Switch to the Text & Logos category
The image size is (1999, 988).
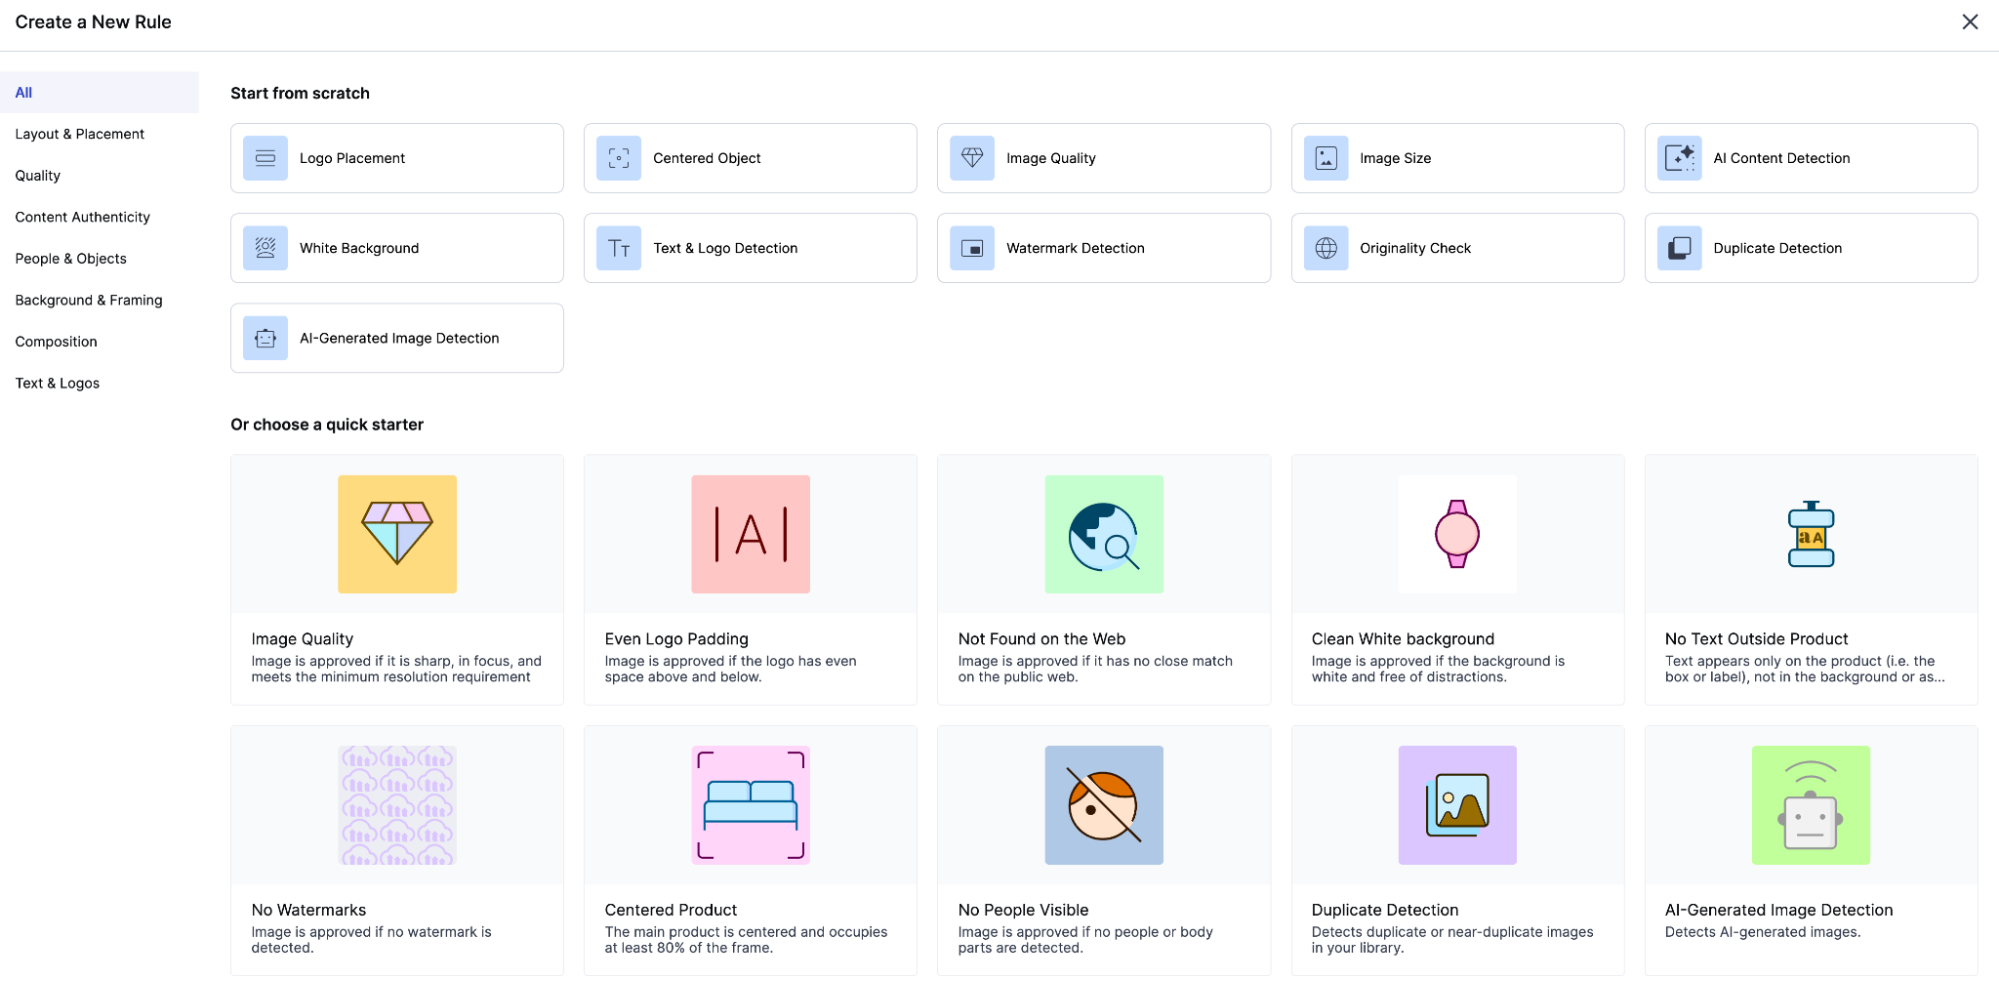click(57, 382)
